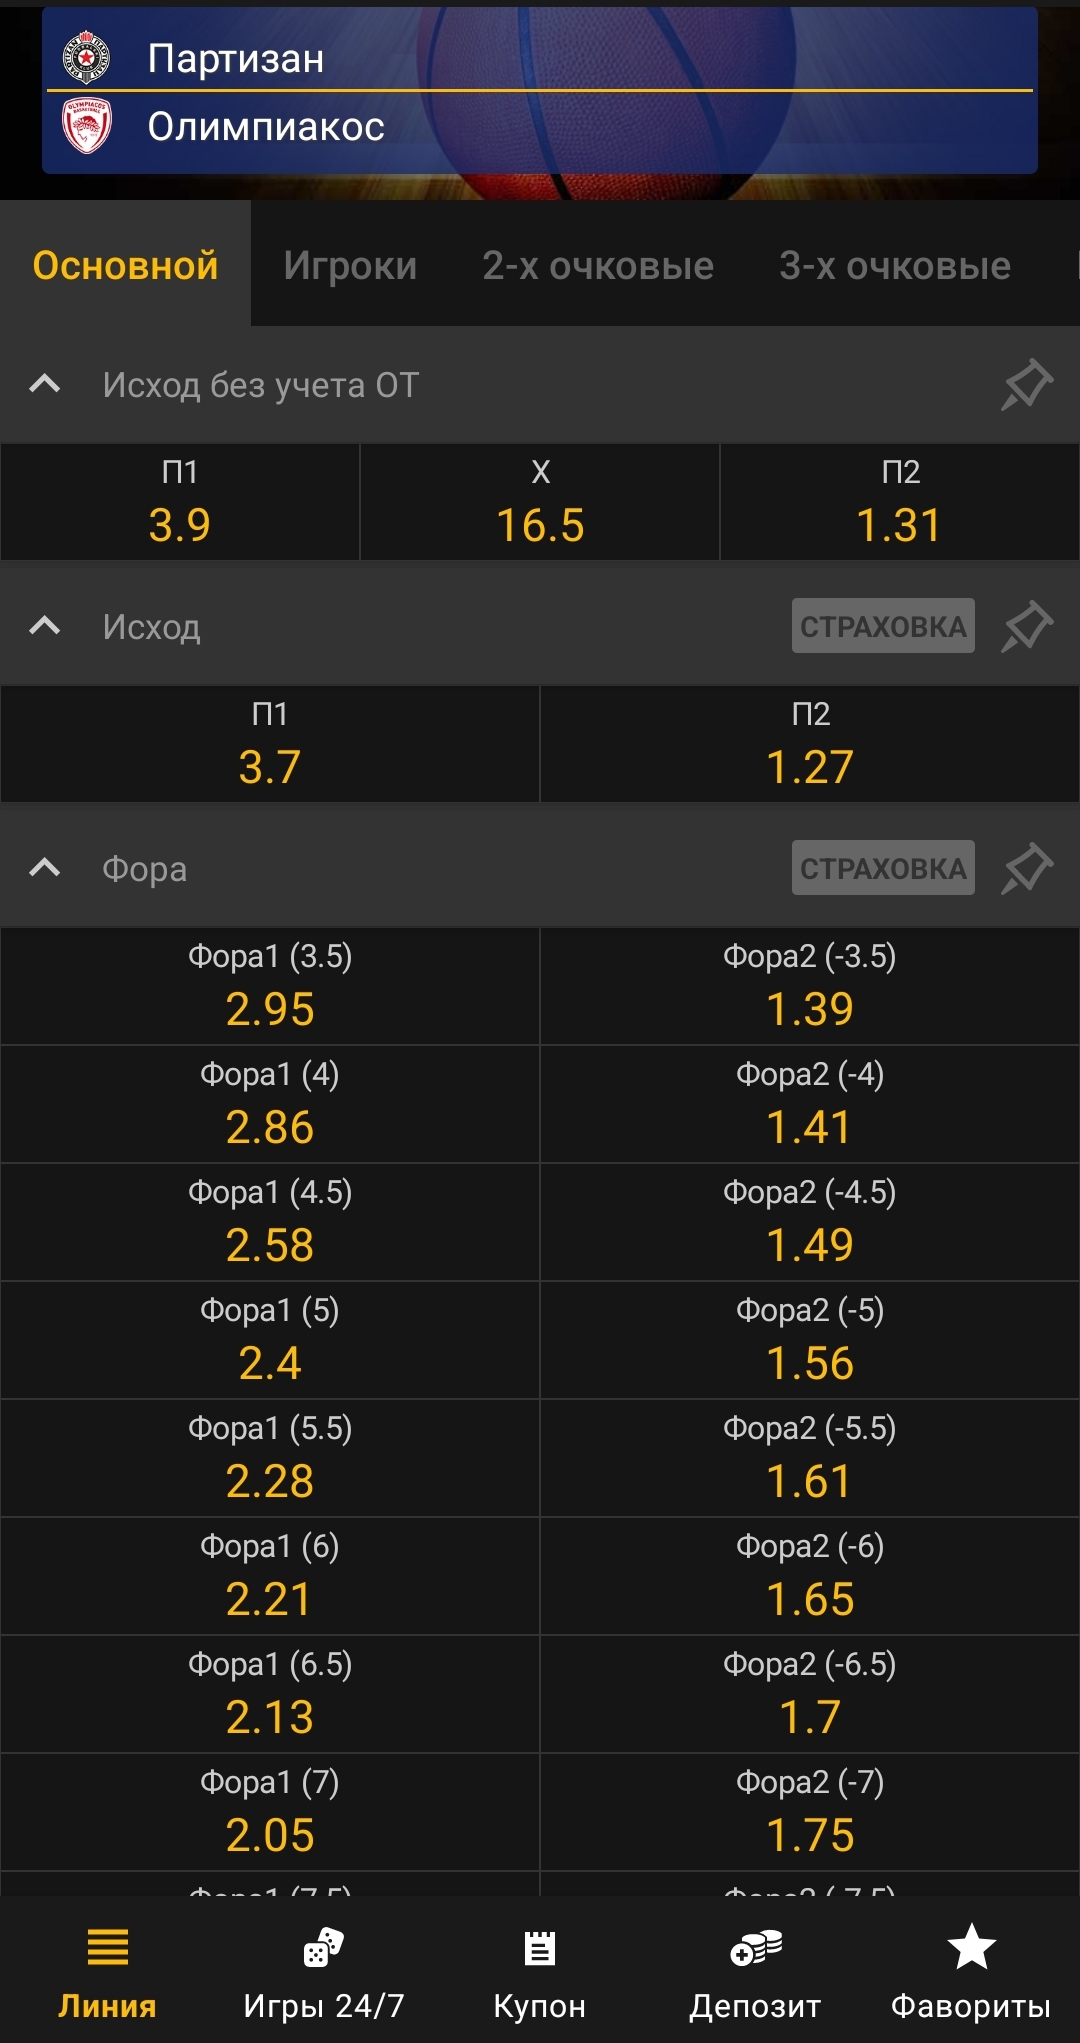This screenshot has height=2043, width=1080.
Task: Tap СТРАХОВКА button in Фора section
Action: pos(883,868)
